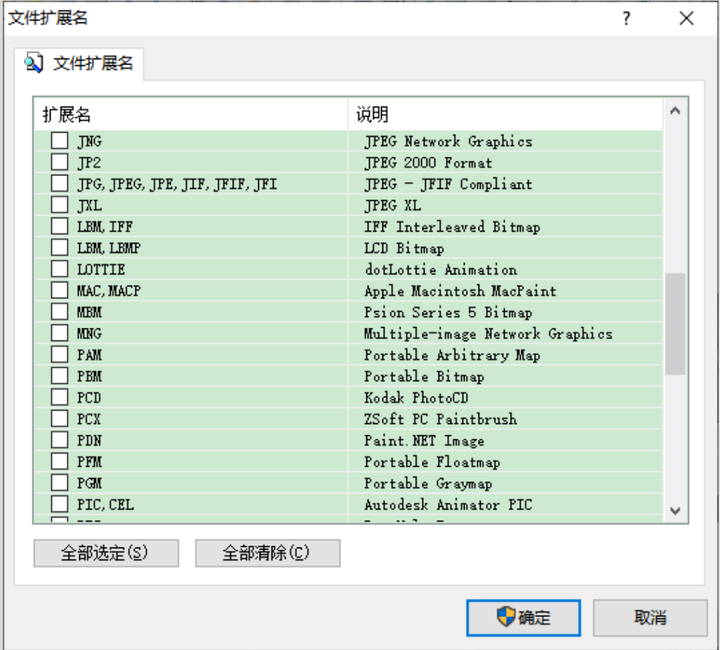Select 'Portable Graymap' description

pyautogui.click(x=428, y=483)
